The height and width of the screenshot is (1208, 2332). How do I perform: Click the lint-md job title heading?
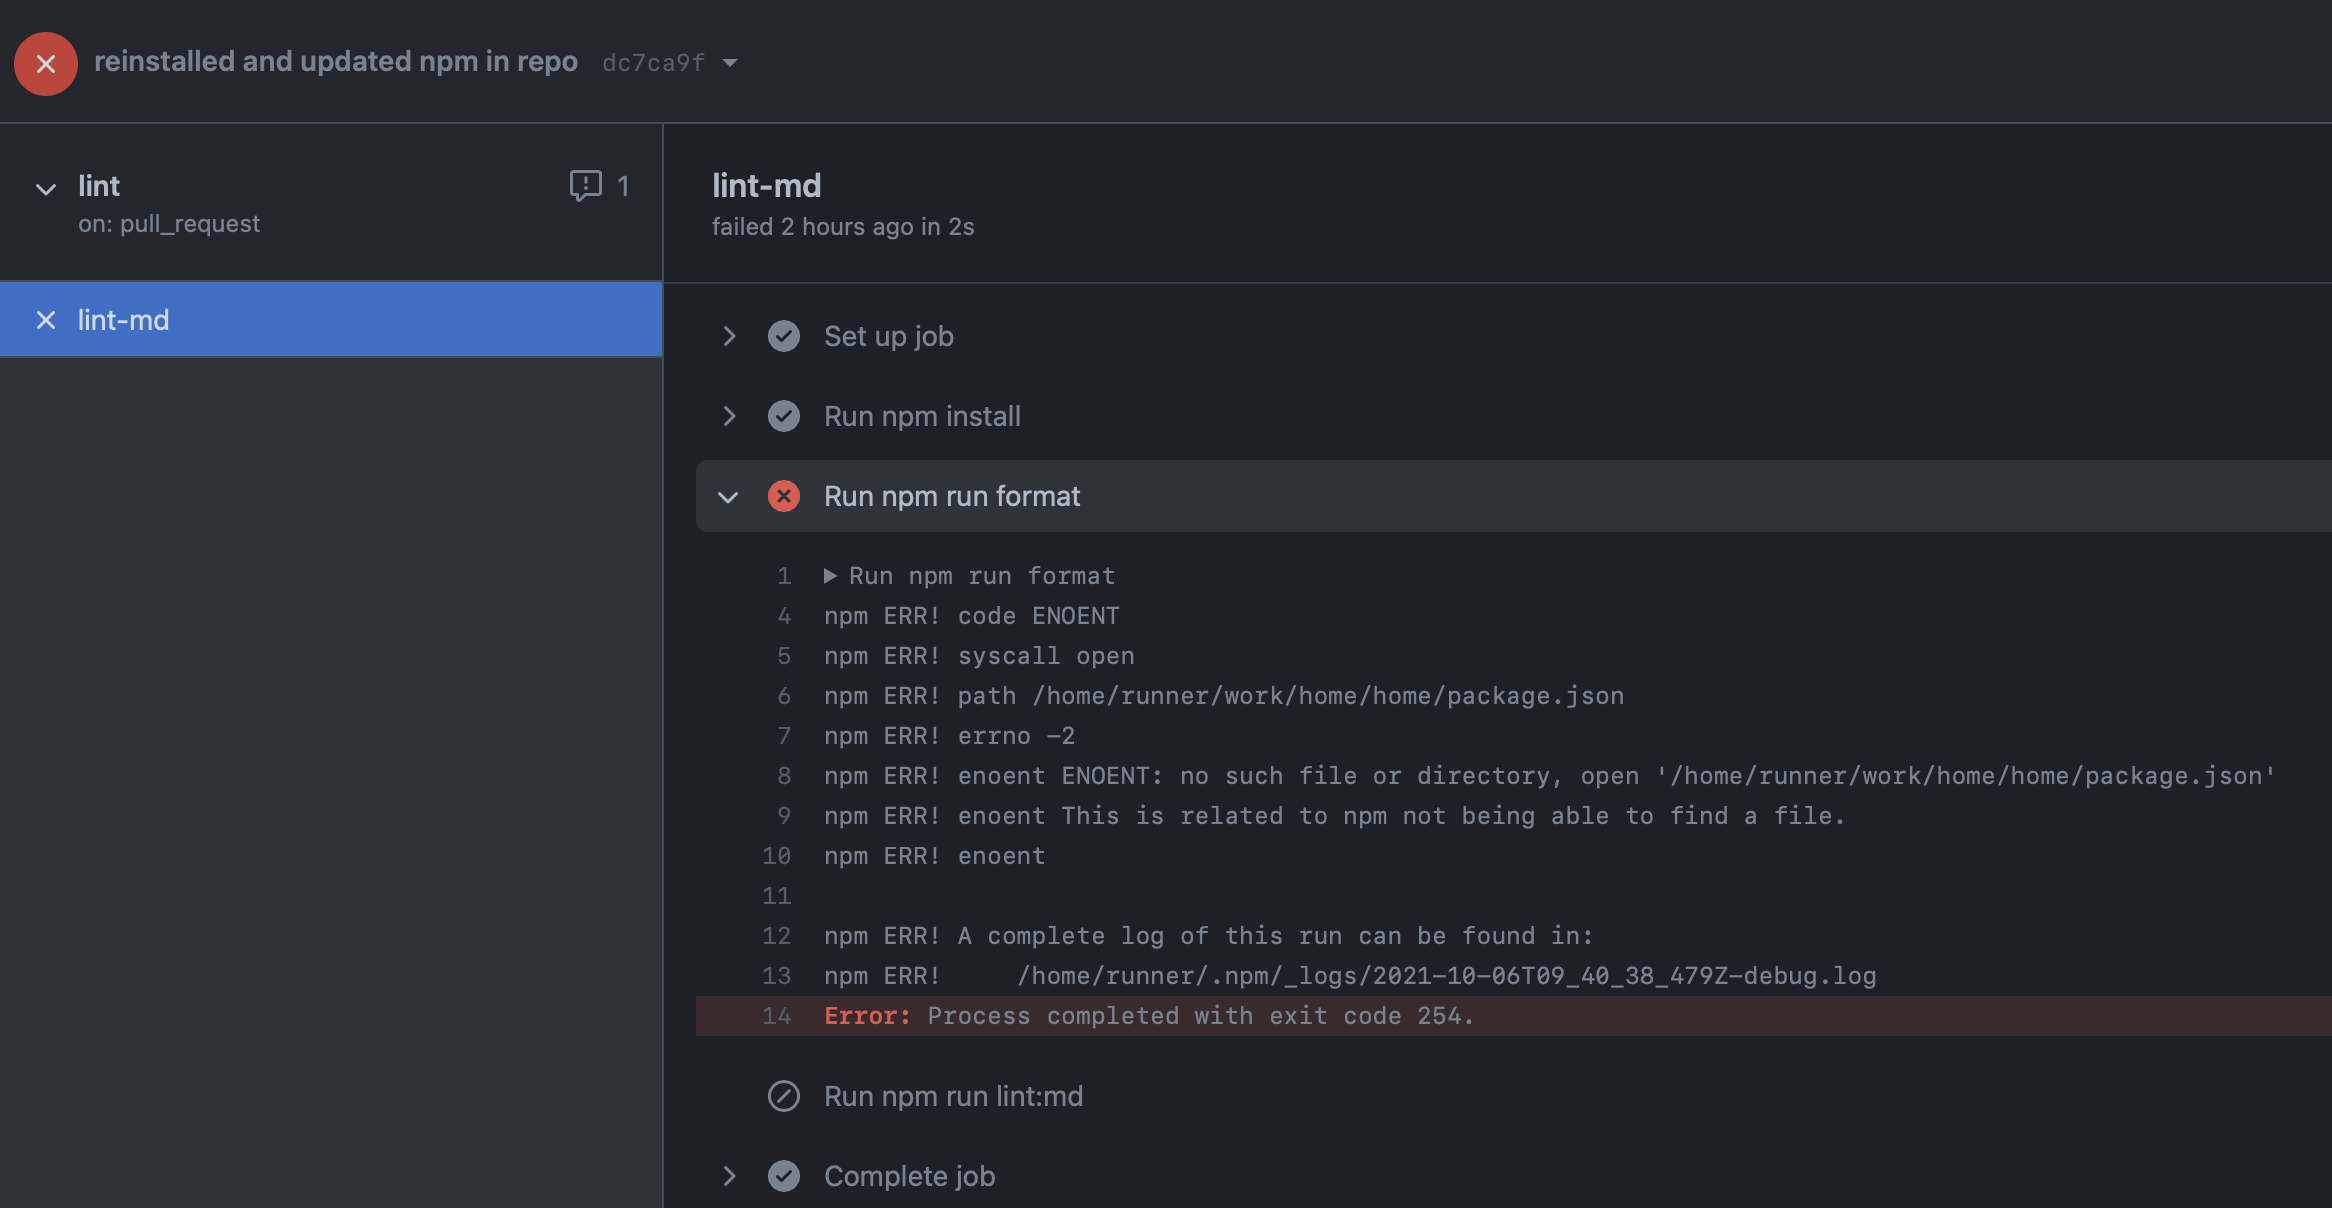tap(766, 186)
